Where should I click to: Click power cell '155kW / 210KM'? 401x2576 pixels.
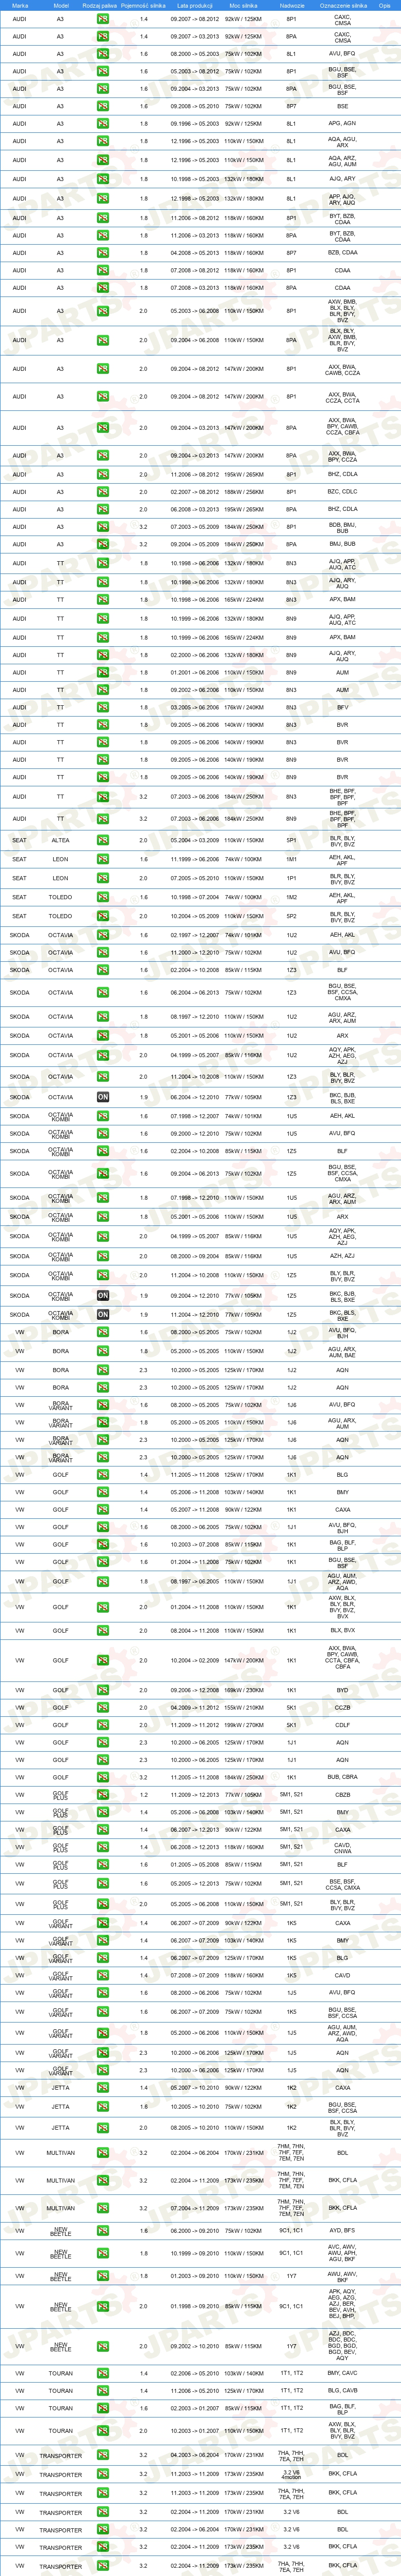[x=244, y=1707]
